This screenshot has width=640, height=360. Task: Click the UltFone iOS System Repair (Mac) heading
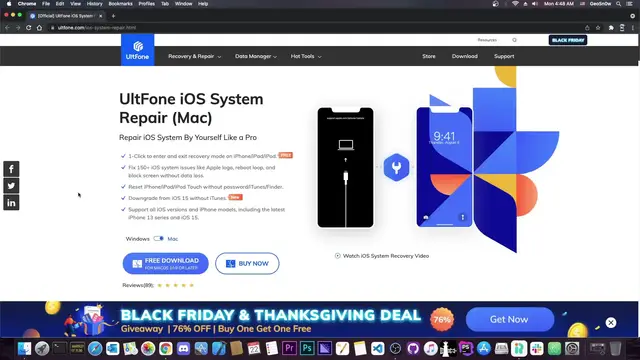click(x=191, y=108)
